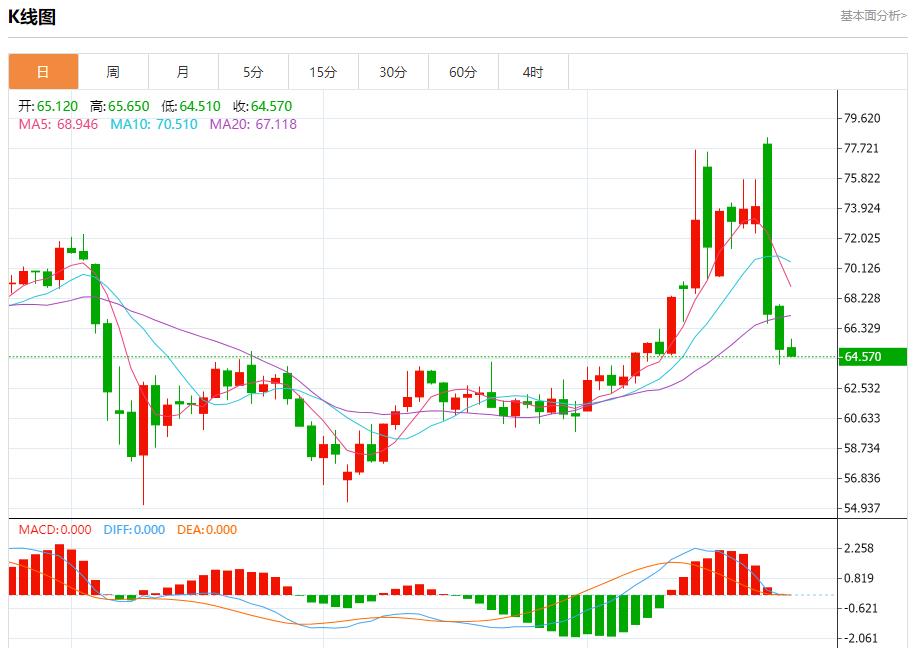Open the 基本面分析 link
The image size is (914, 648).
(x=873, y=16)
